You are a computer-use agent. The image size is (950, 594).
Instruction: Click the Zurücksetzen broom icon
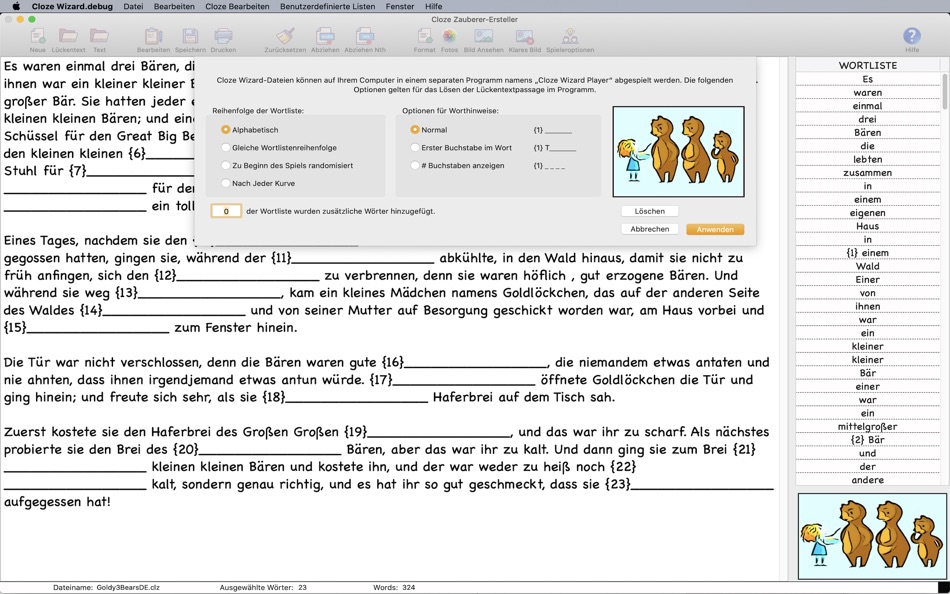click(x=285, y=36)
